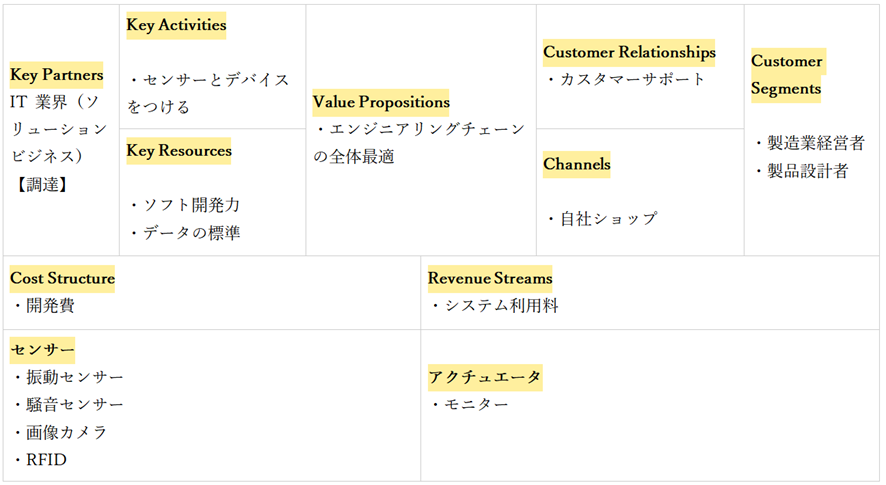
Task: Click the Cost Structure heading
Action: click(63, 278)
